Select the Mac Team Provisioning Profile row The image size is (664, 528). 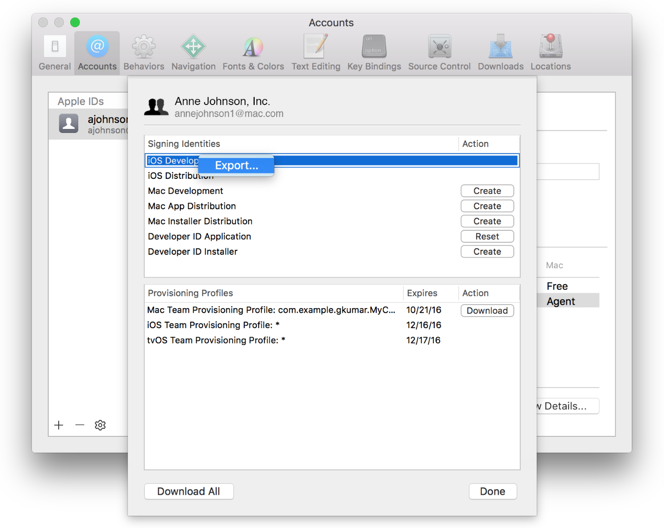(332, 310)
